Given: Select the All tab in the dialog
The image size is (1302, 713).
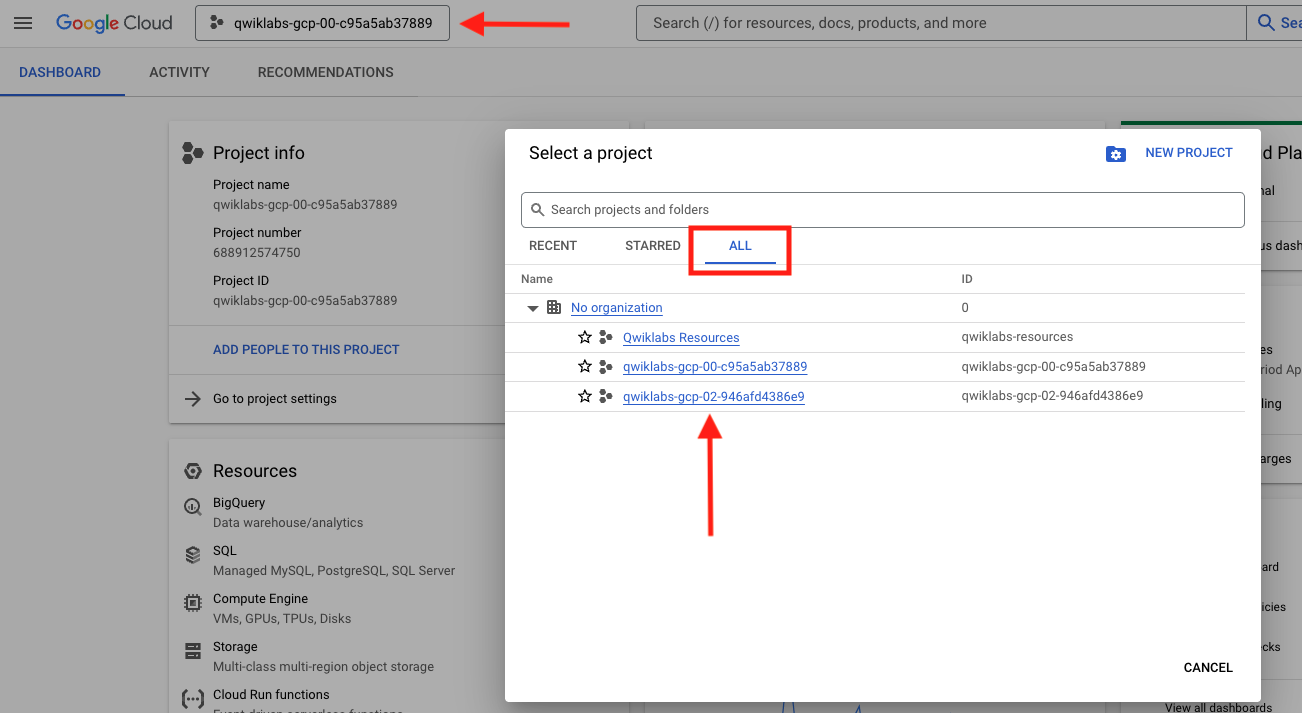Looking at the screenshot, I should pyautogui.click(x=740, y=246).
